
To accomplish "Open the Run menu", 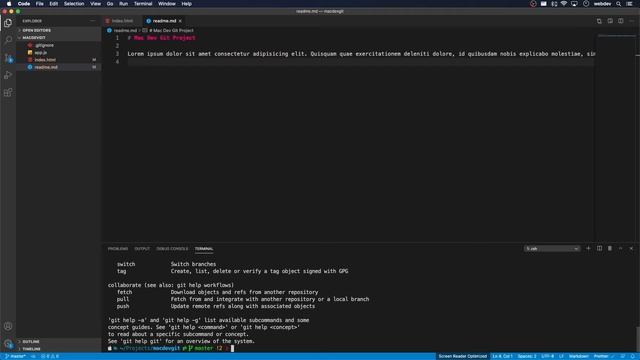I will (123, 4).
